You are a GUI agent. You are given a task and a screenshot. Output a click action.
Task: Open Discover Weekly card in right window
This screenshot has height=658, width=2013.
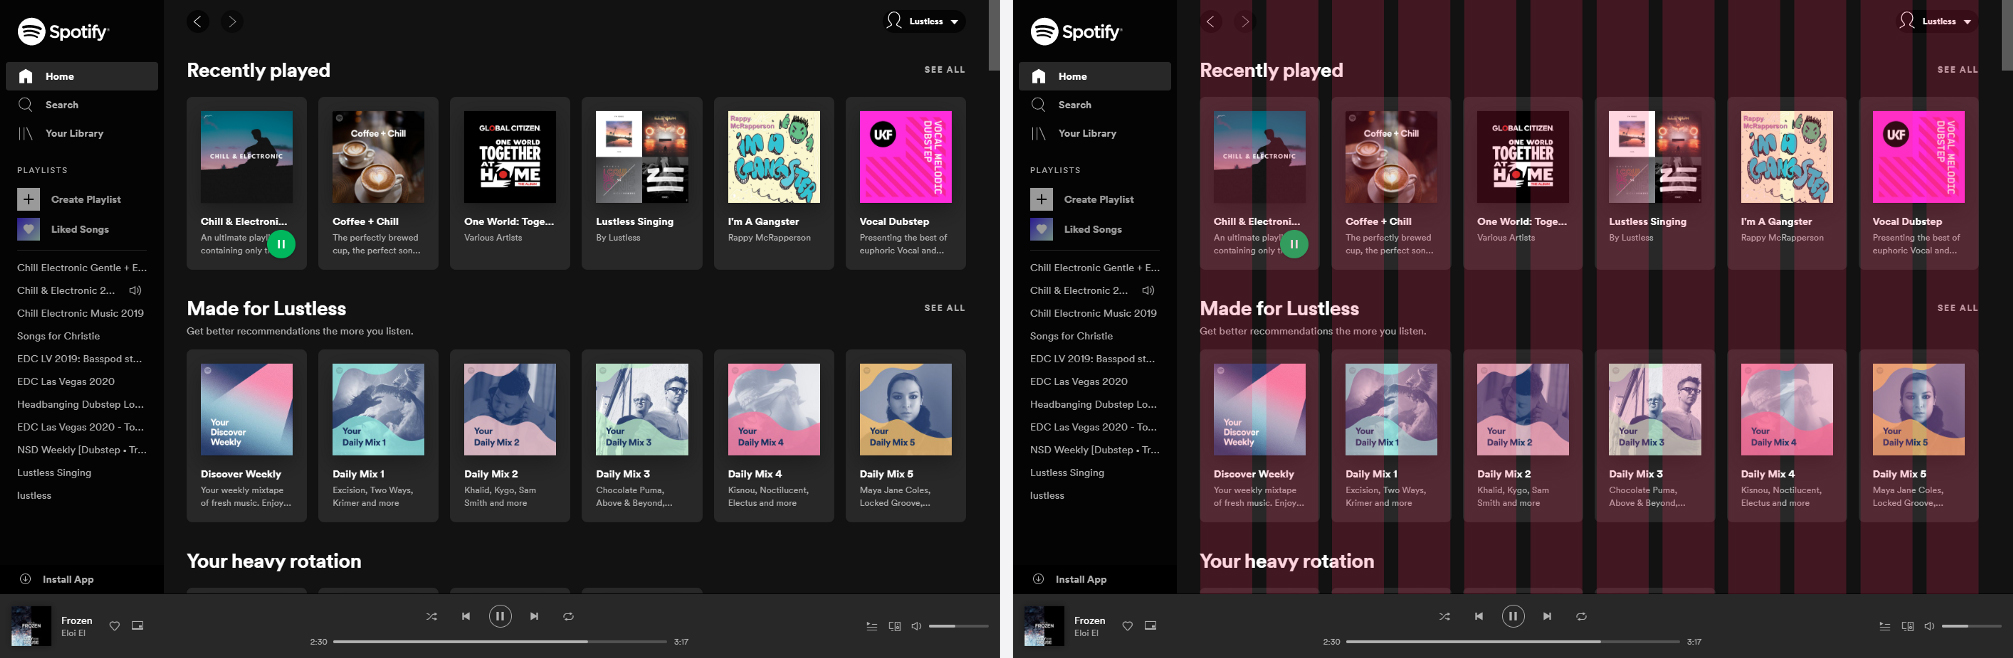1260,436
